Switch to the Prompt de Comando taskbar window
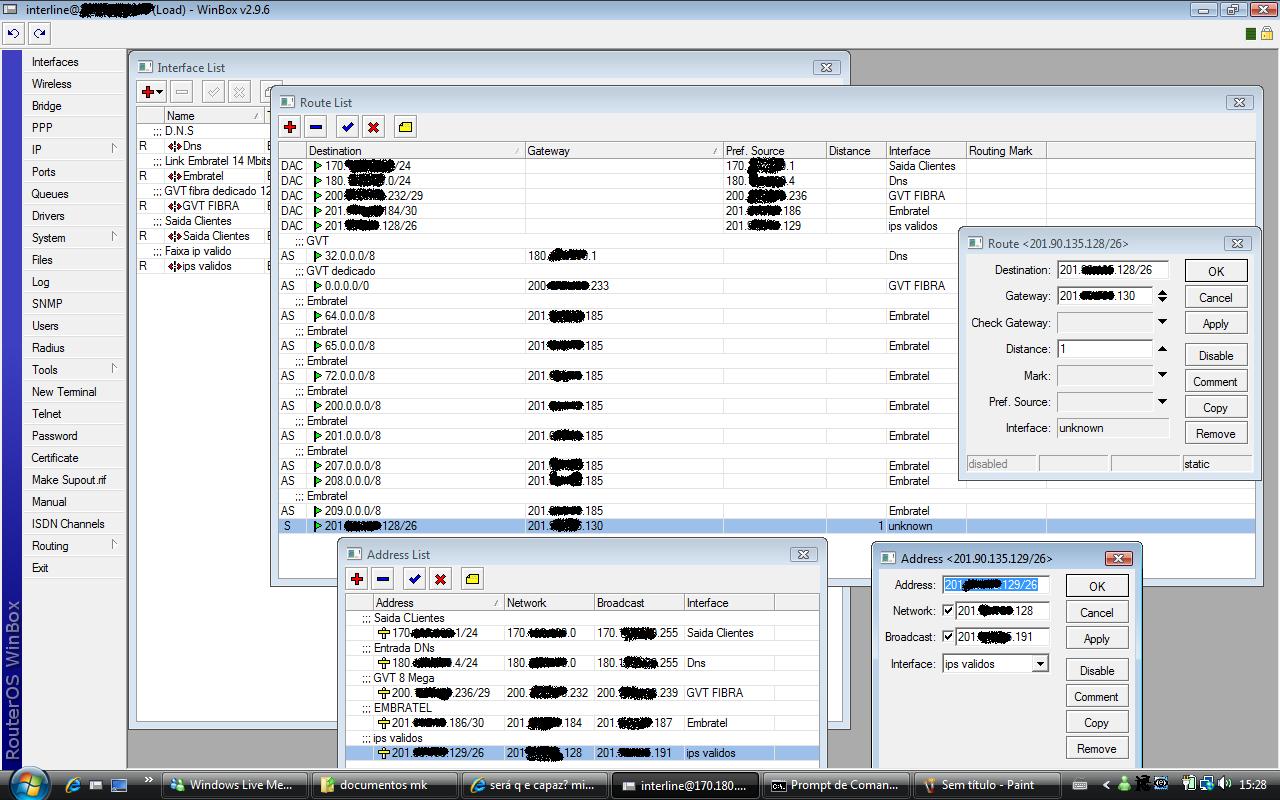The width and height of the screenshot is (1280, 800). [838, 785]
